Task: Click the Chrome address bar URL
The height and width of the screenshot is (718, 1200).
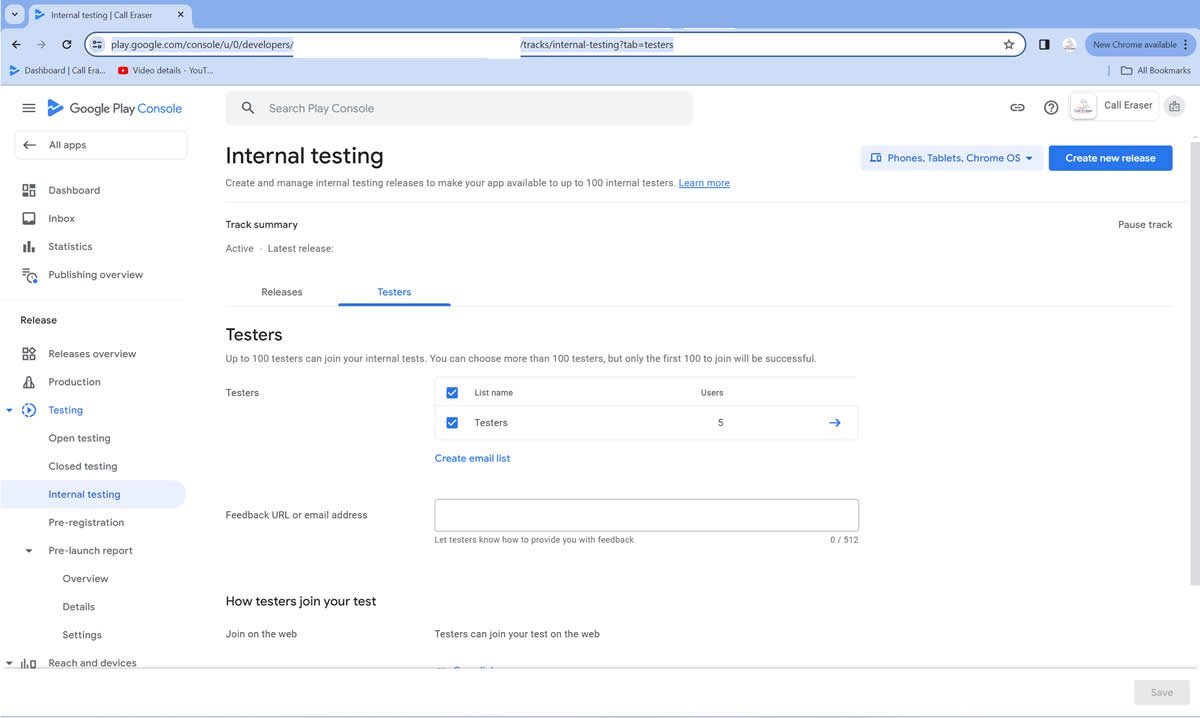Action: [555, 44]
